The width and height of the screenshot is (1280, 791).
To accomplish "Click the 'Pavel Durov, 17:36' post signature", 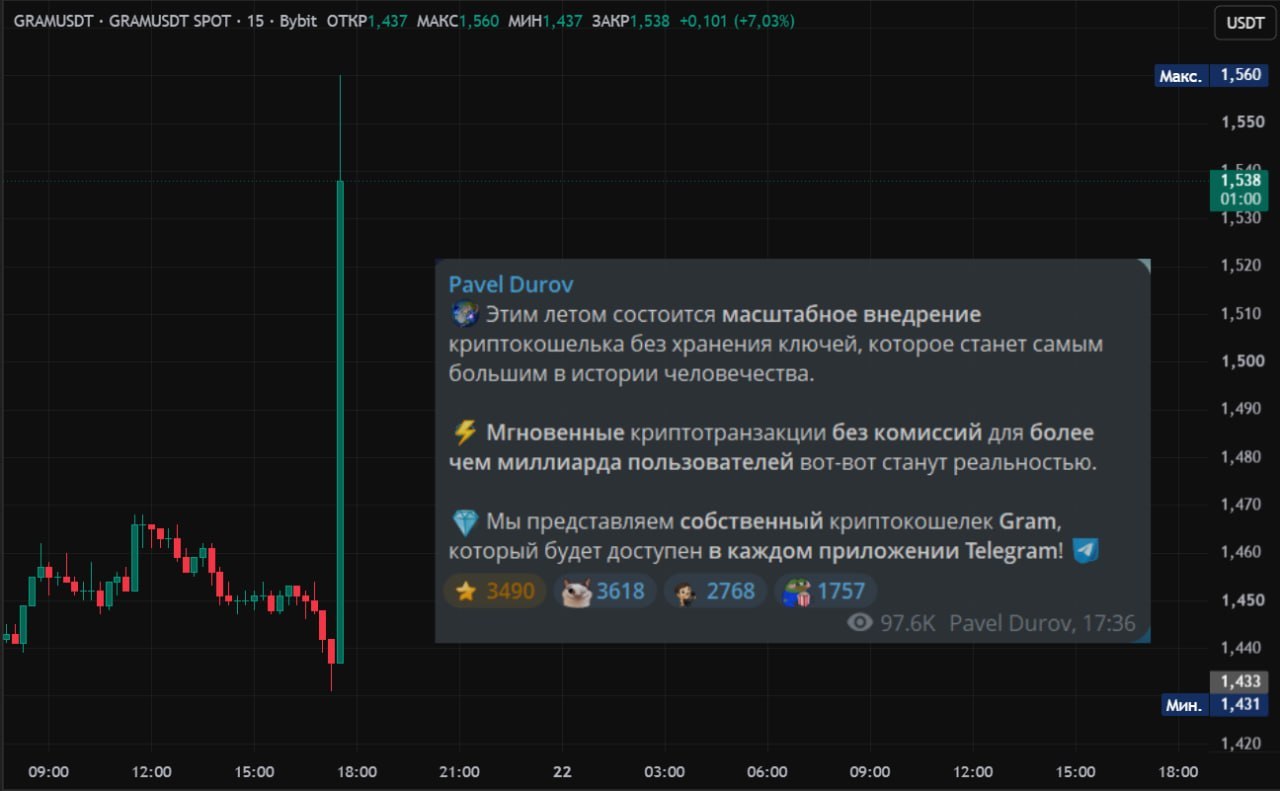I will tap(1042, 623).
